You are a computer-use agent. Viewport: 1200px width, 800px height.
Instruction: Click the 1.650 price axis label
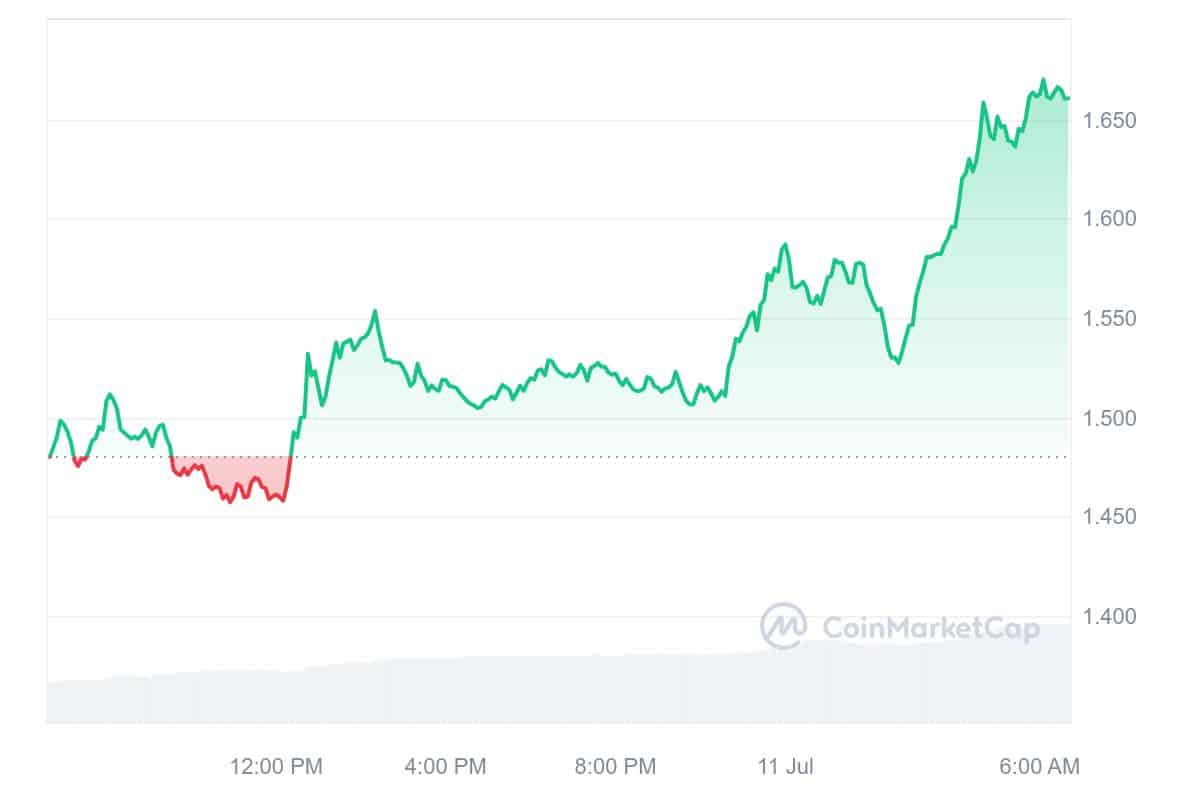click(1109, 121)
